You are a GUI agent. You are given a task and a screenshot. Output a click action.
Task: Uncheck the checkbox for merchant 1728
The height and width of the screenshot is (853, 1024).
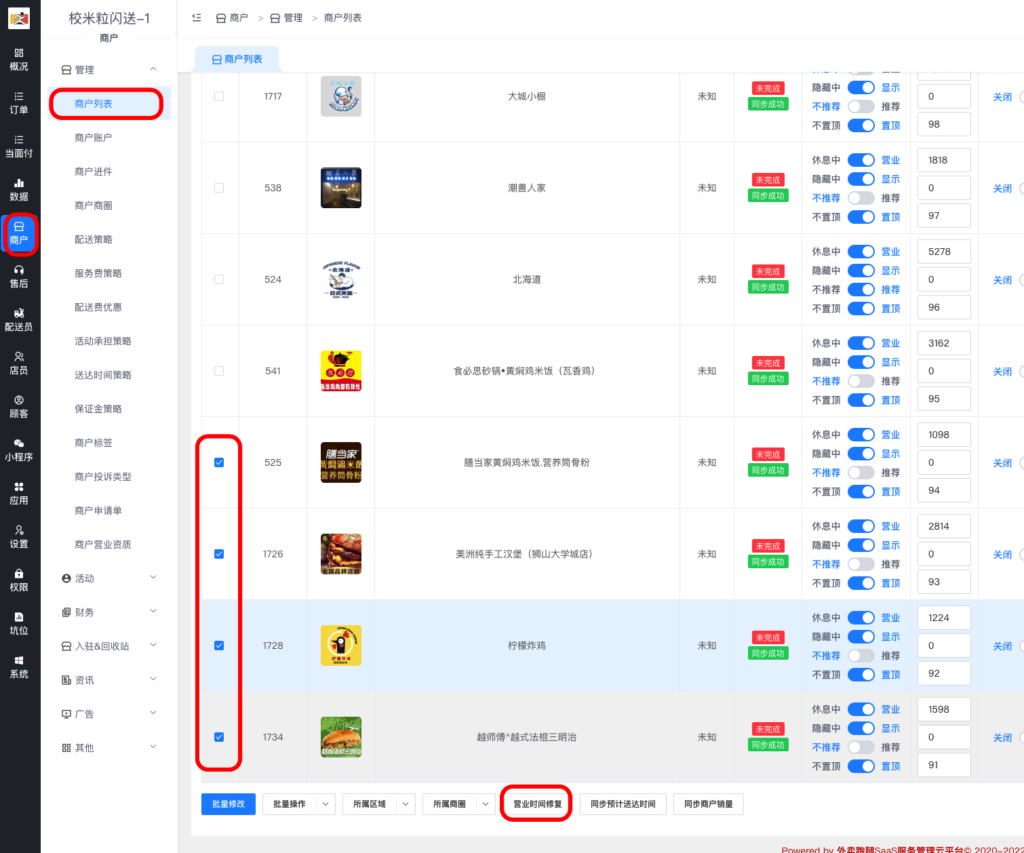click(219, 645)
